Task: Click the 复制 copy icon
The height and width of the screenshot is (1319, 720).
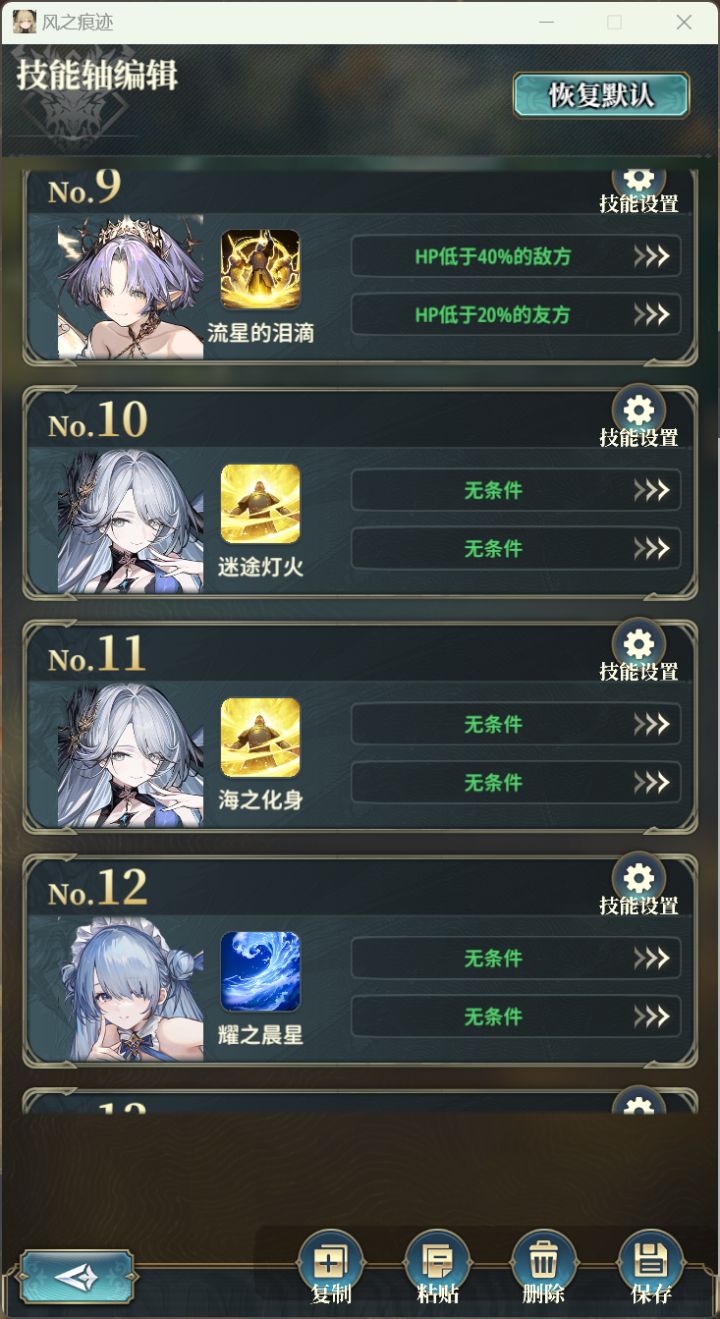Action: pyautogui.click(x=331, y=1262)
